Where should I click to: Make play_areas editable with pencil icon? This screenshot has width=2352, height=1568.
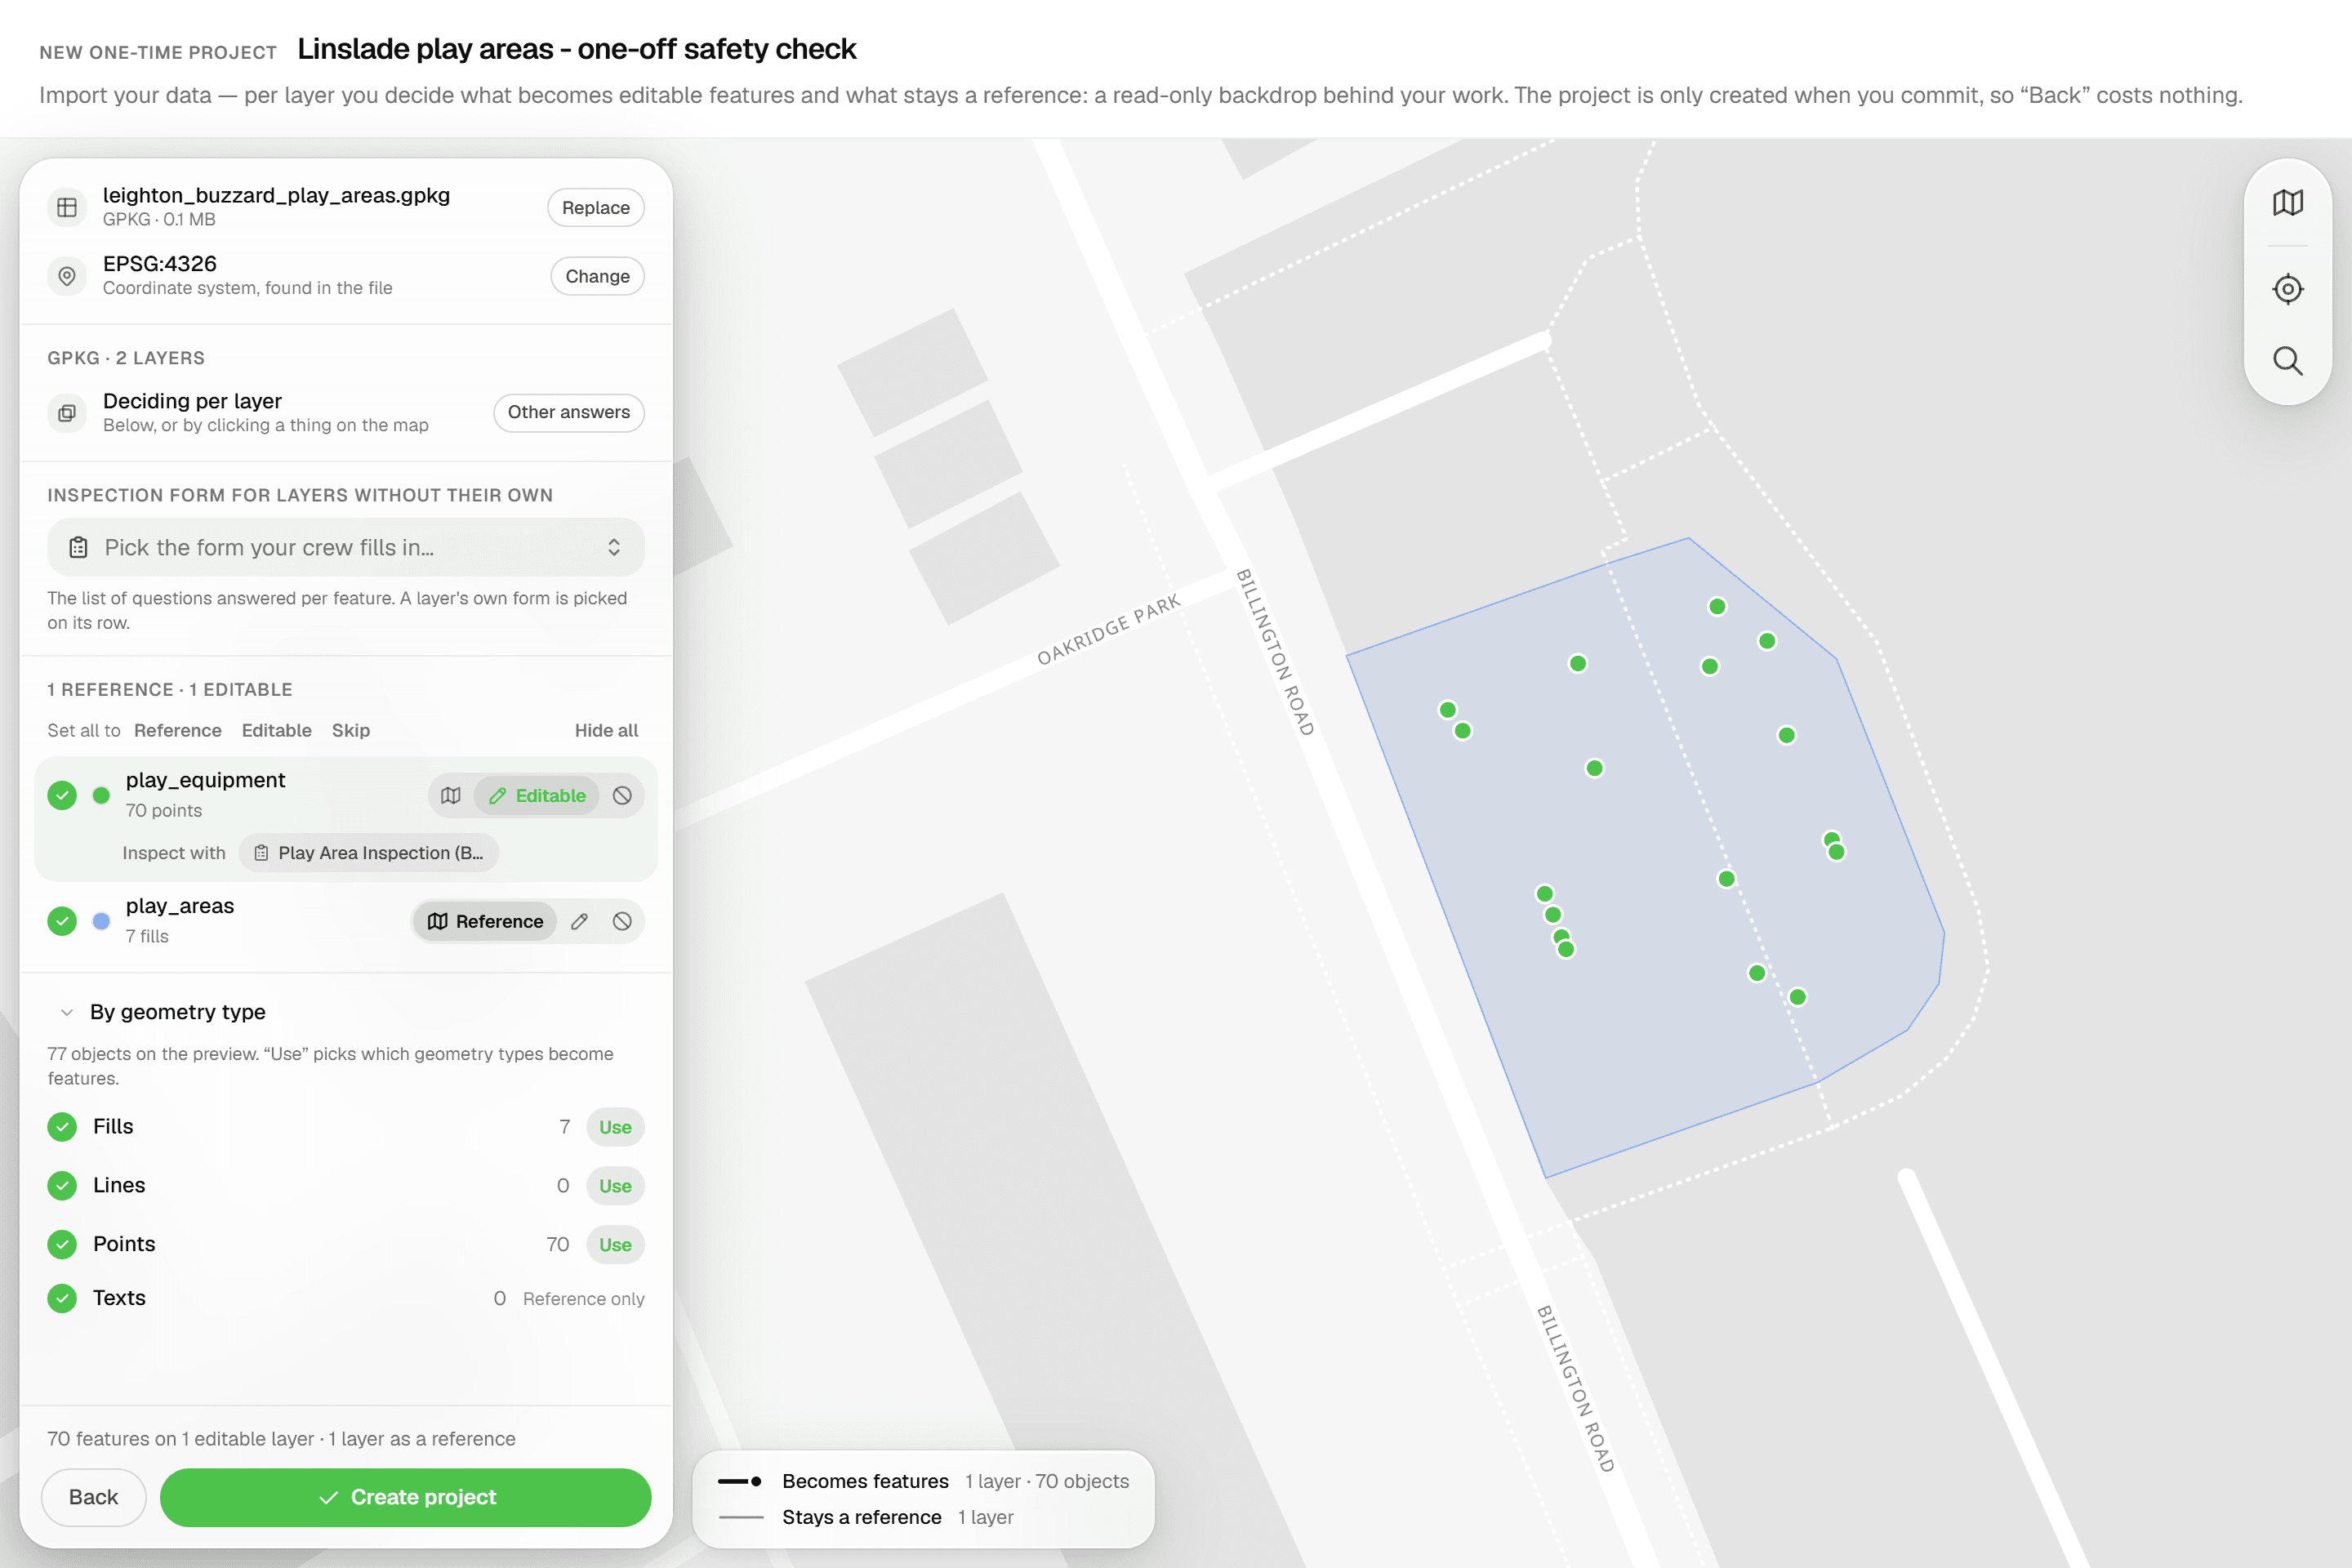[579, 922]
